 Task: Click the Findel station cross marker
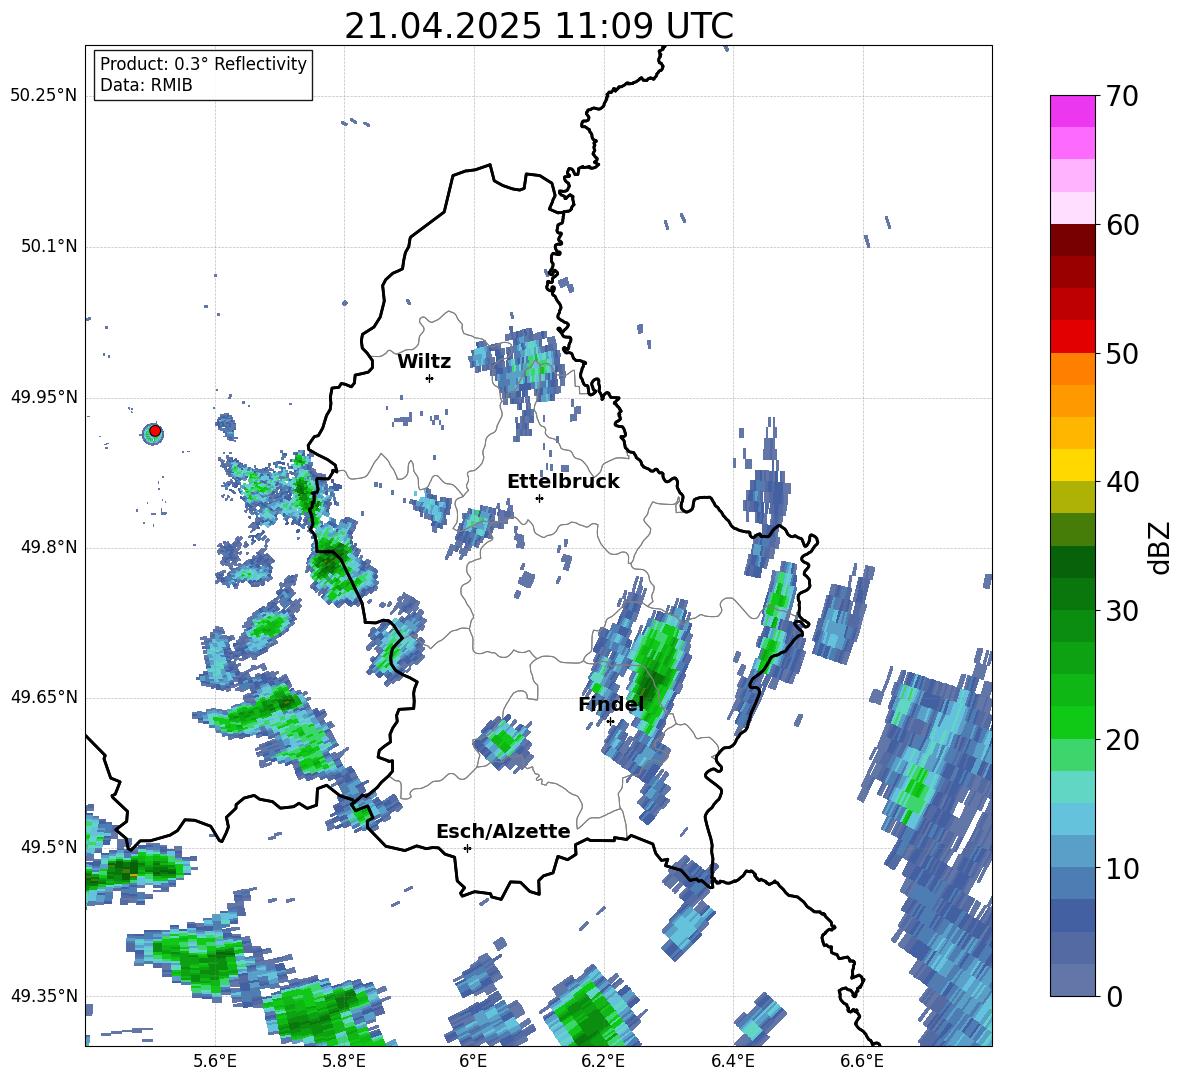(610, 722)
